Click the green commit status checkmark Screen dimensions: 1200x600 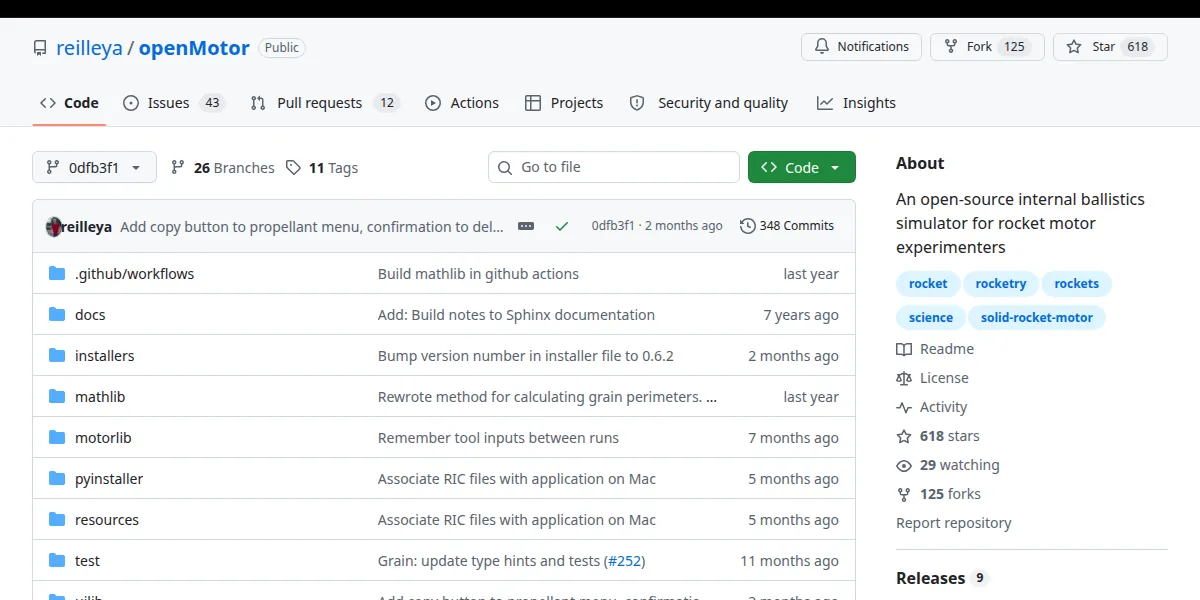point(561,227)
